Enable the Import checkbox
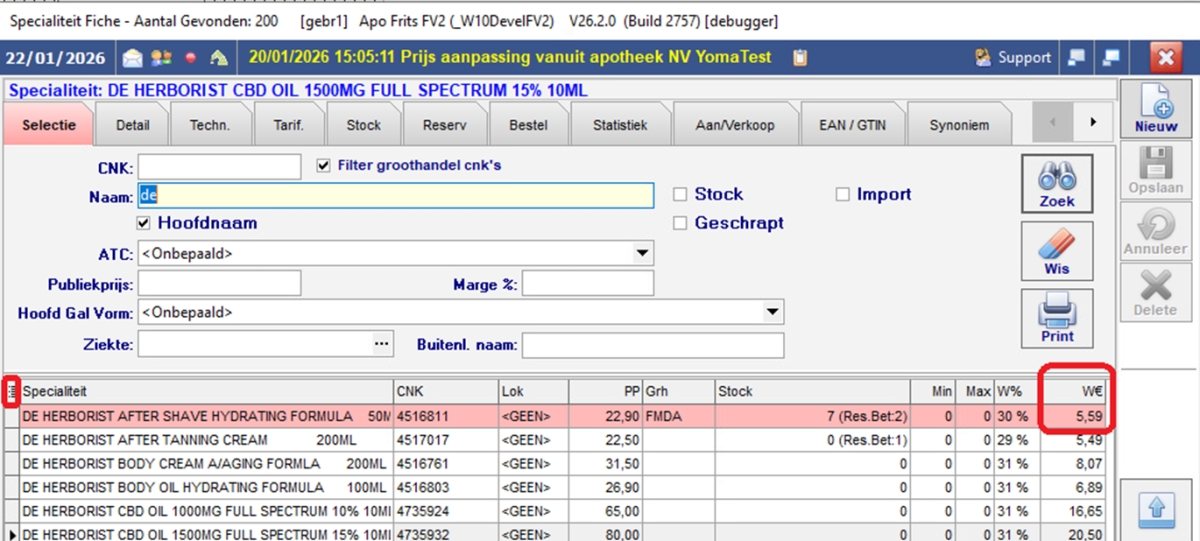This screenshot has width=1200, height=541. pyautogui.click(x=842, y=194)
